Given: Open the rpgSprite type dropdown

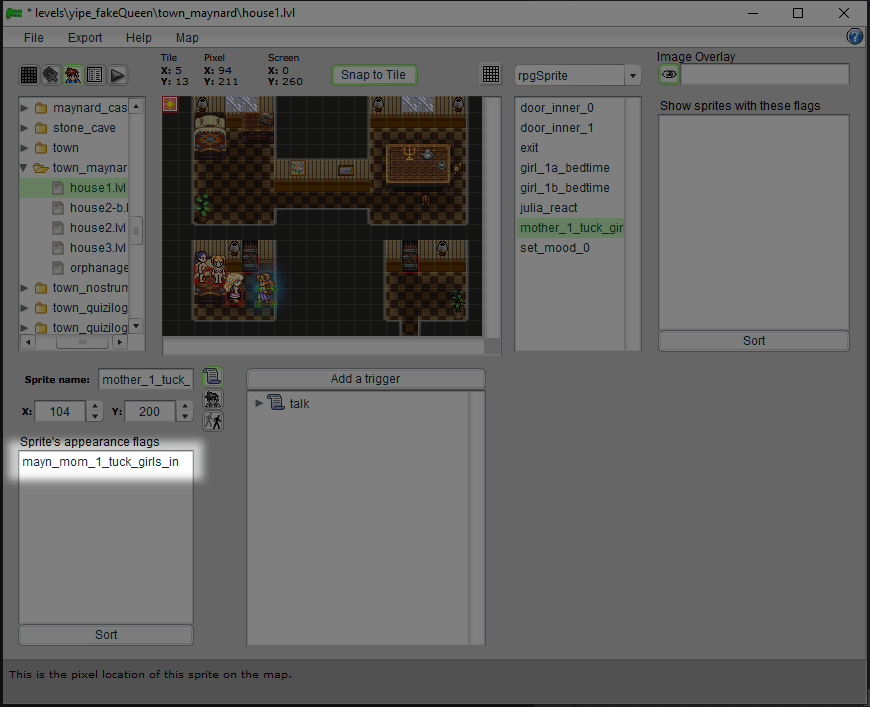Looking at the screenshot, I should [x=632, y=76].
